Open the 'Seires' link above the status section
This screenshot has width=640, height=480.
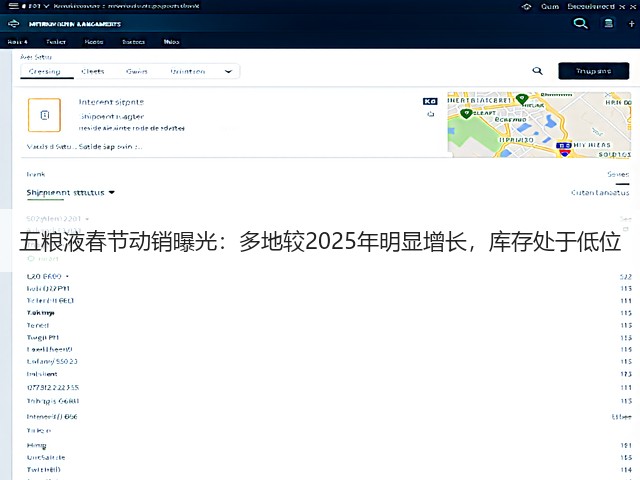pos(618,174)
